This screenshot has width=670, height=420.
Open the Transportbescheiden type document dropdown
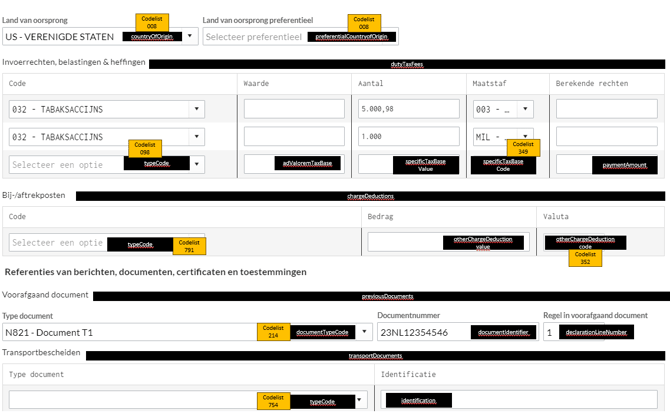(359, 400)
